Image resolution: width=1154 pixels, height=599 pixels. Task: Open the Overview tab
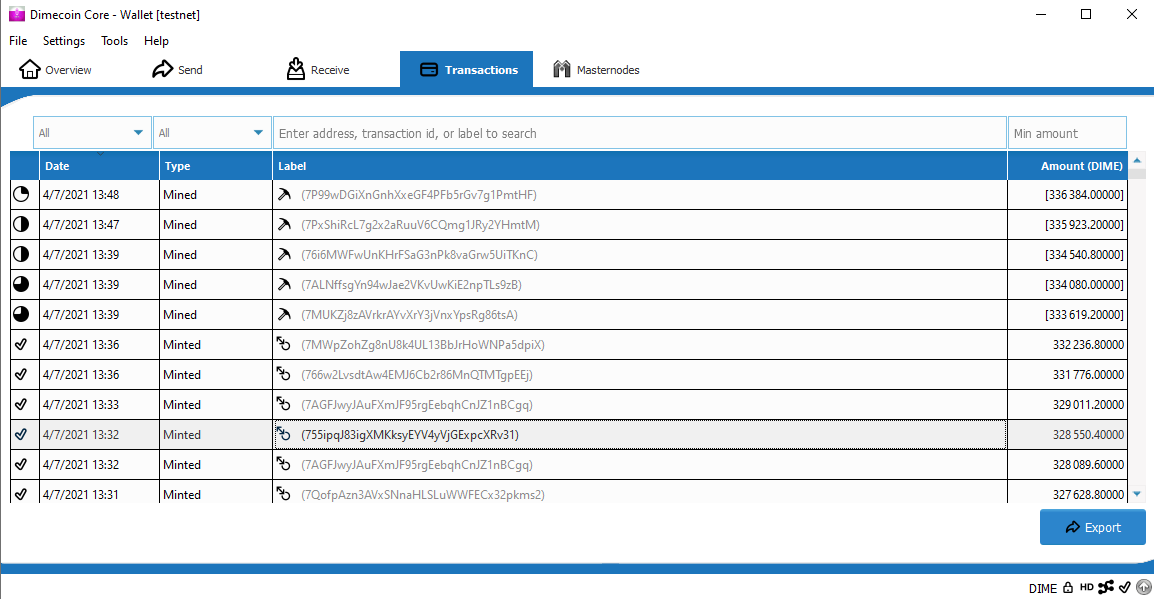[x=55, y=70]
